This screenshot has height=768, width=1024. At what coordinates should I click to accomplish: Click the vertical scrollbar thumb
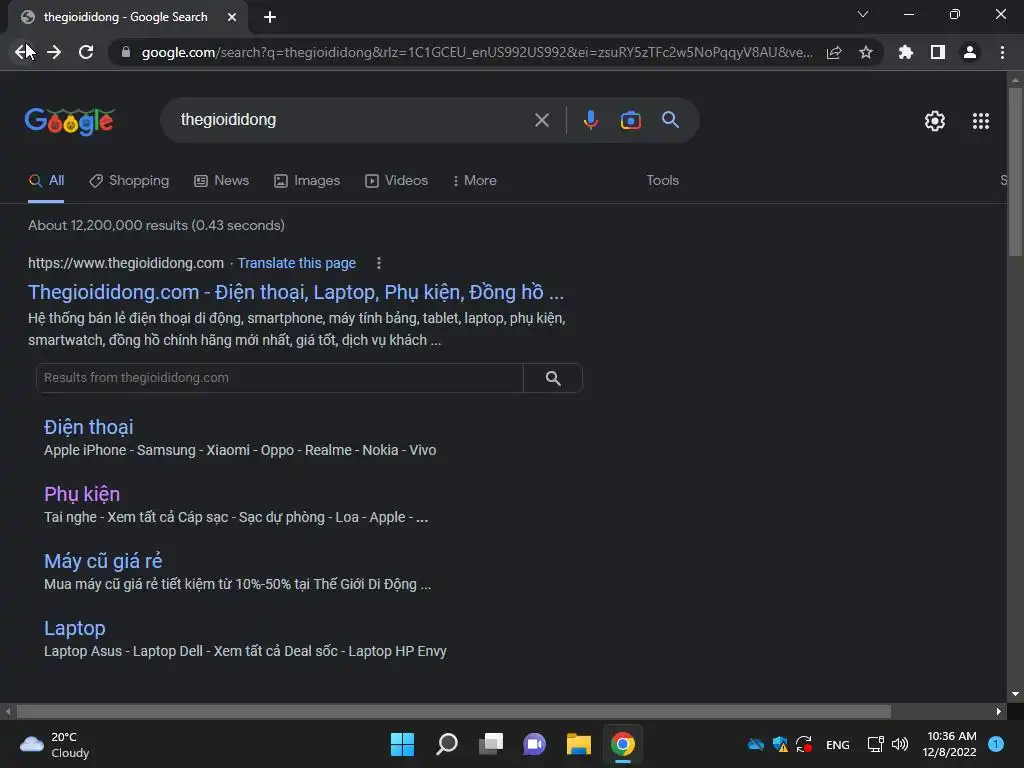(1015, 171)
